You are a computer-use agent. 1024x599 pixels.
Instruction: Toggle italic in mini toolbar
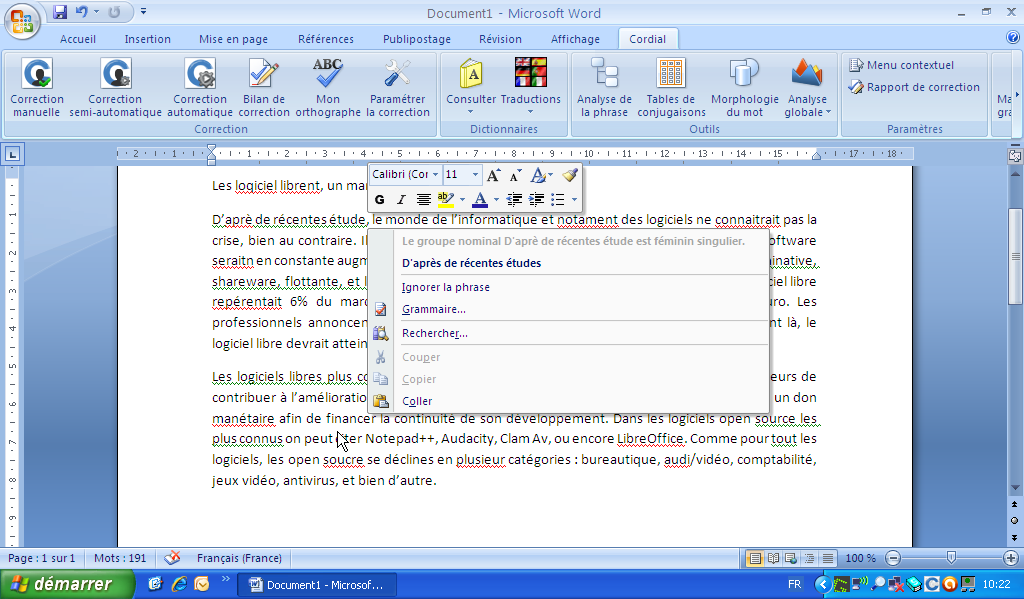pos(401,199)
